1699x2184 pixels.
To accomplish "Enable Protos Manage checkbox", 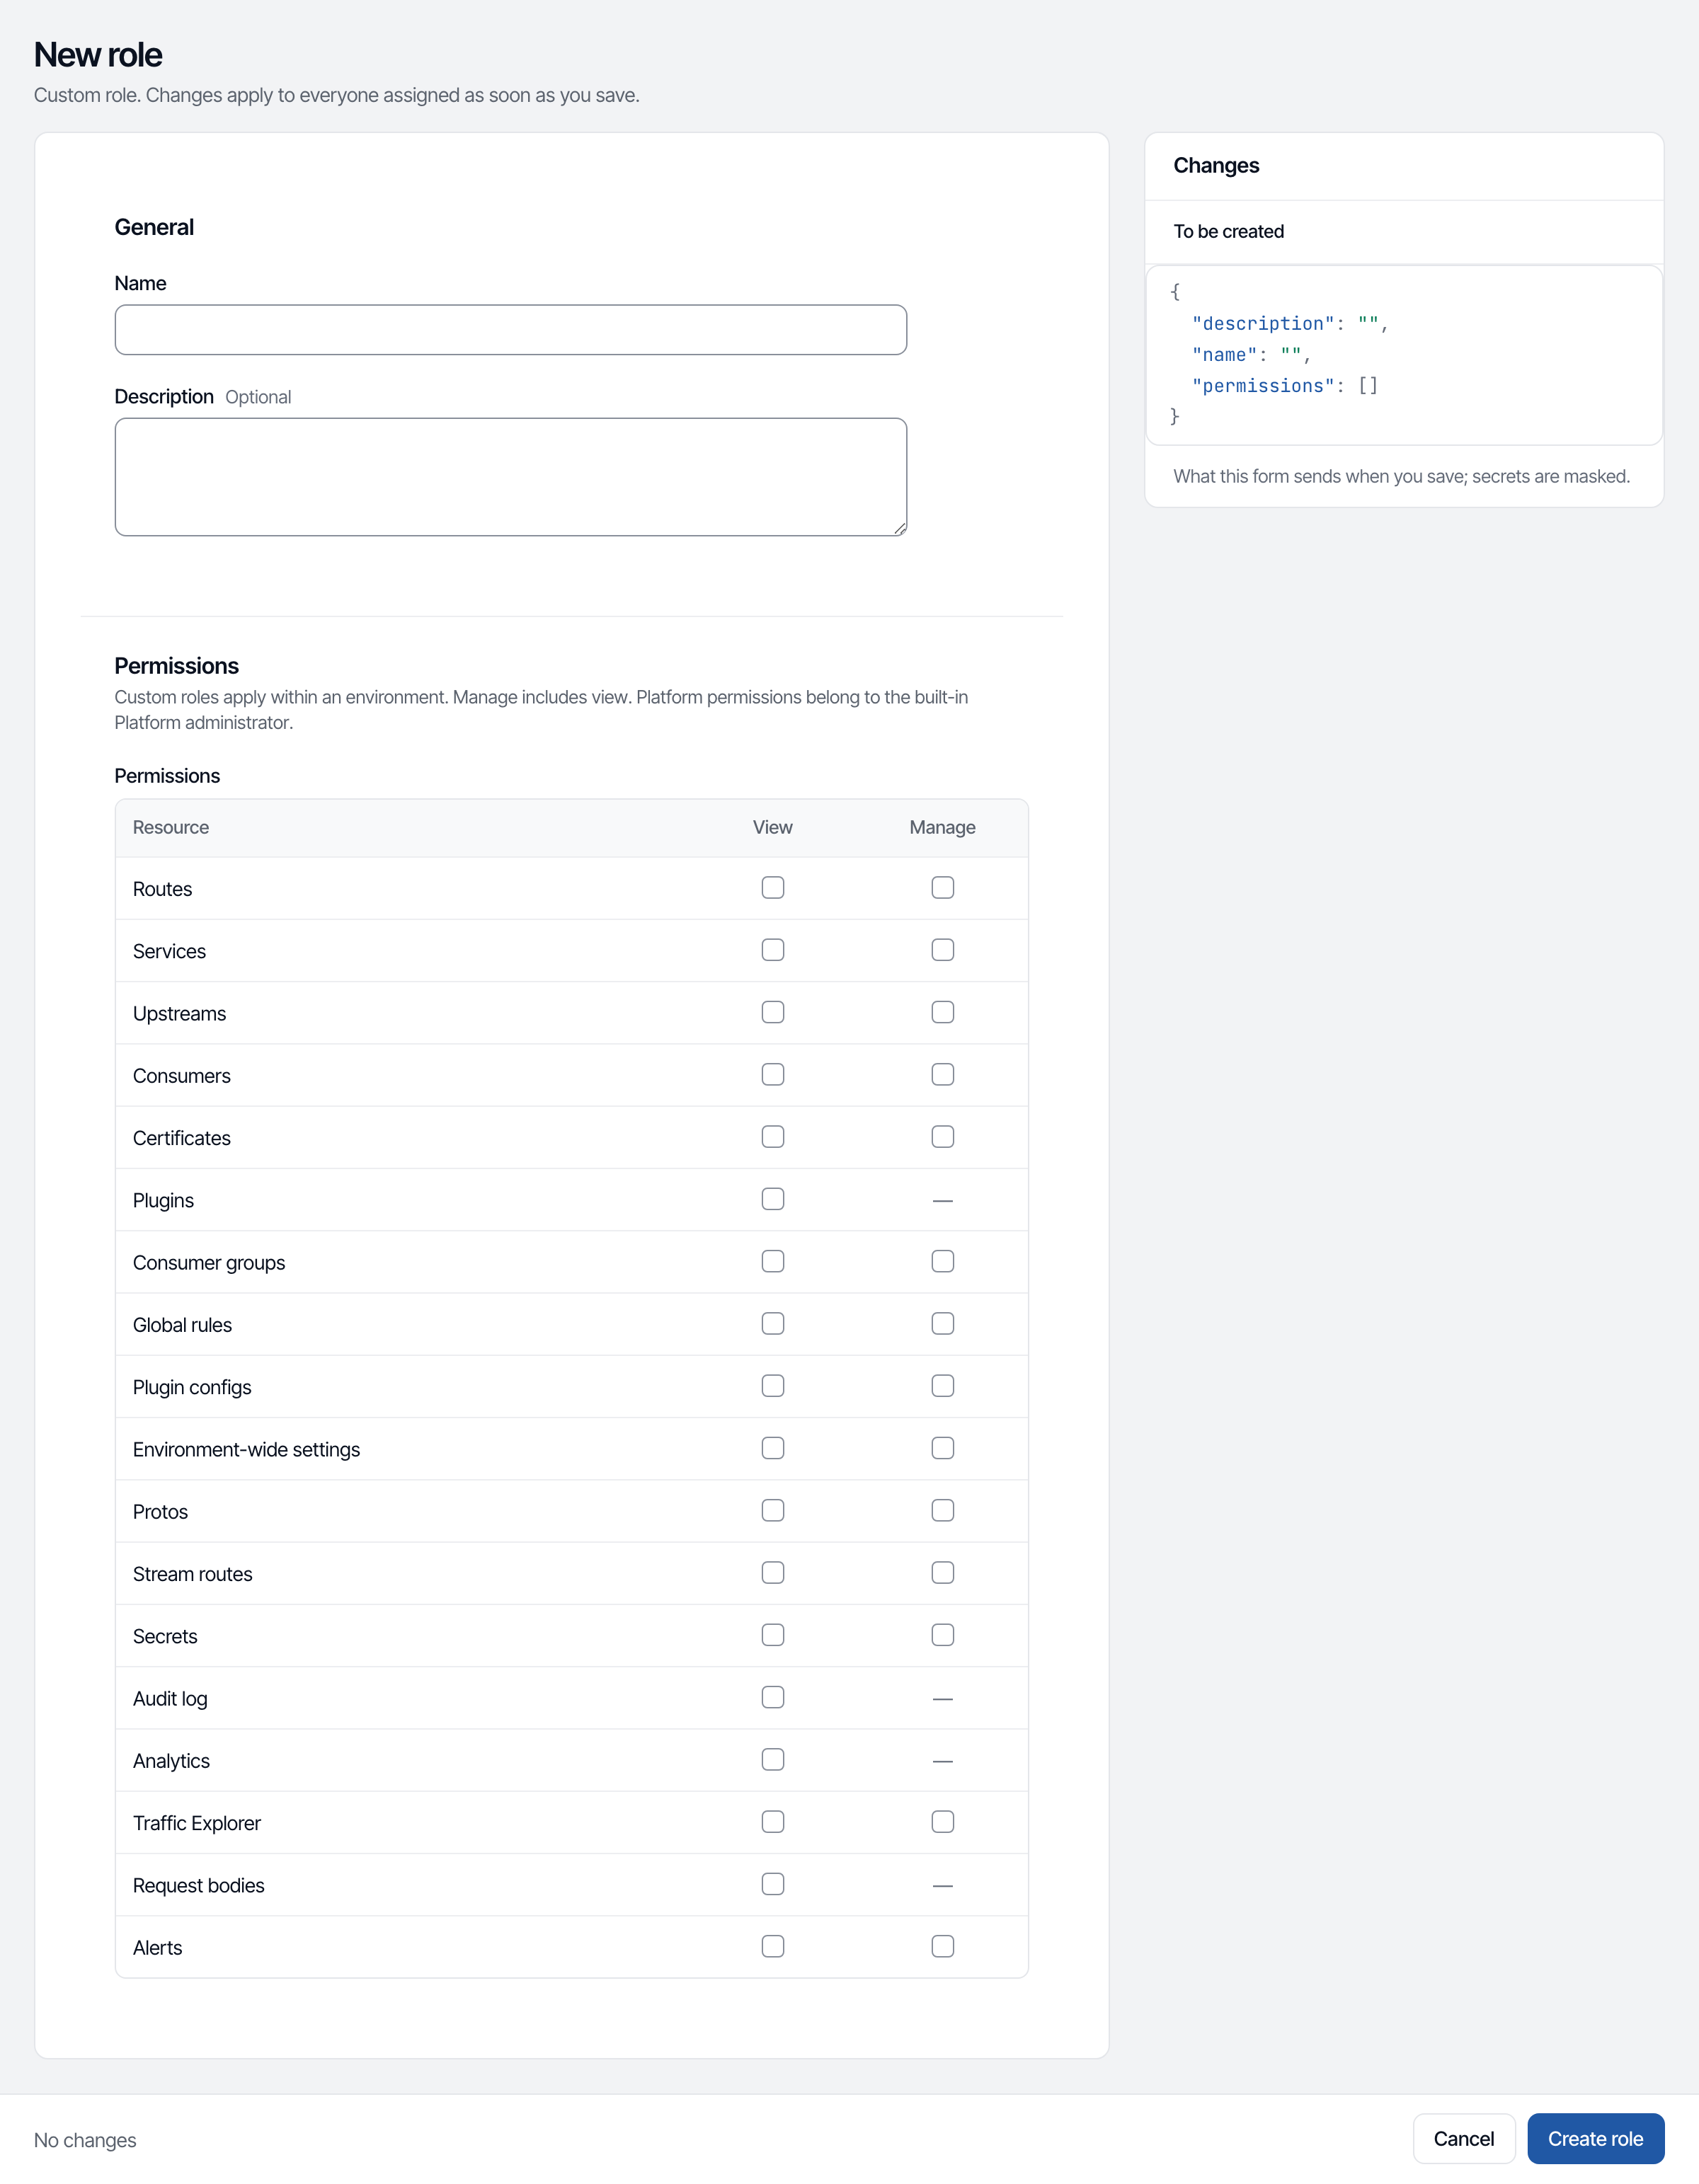I will pos(942,1510).
